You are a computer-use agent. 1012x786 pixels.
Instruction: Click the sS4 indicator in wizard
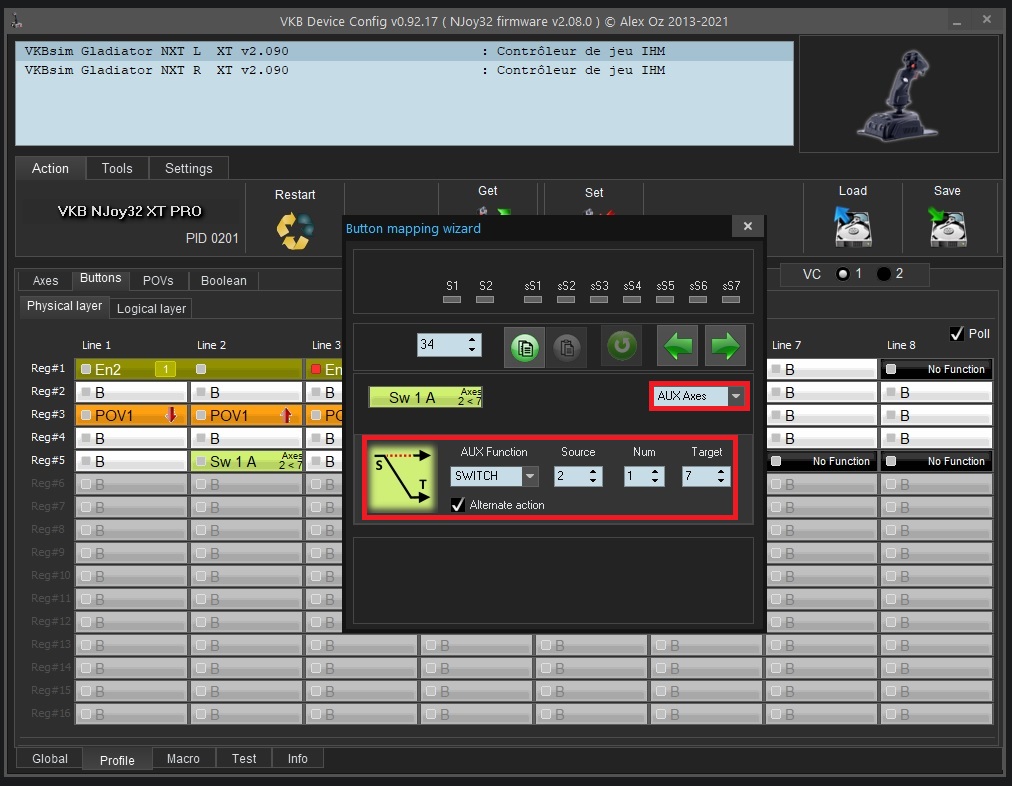tap(632, 299)
